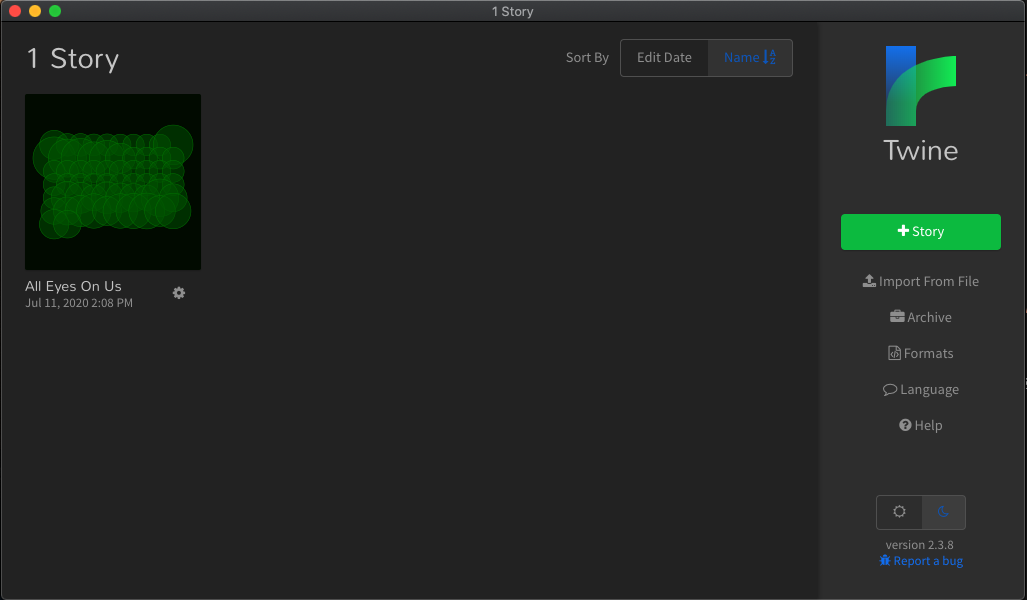
Task: Click the Jul 11, 2020 2:08 PM date
Action: point(79,303)
